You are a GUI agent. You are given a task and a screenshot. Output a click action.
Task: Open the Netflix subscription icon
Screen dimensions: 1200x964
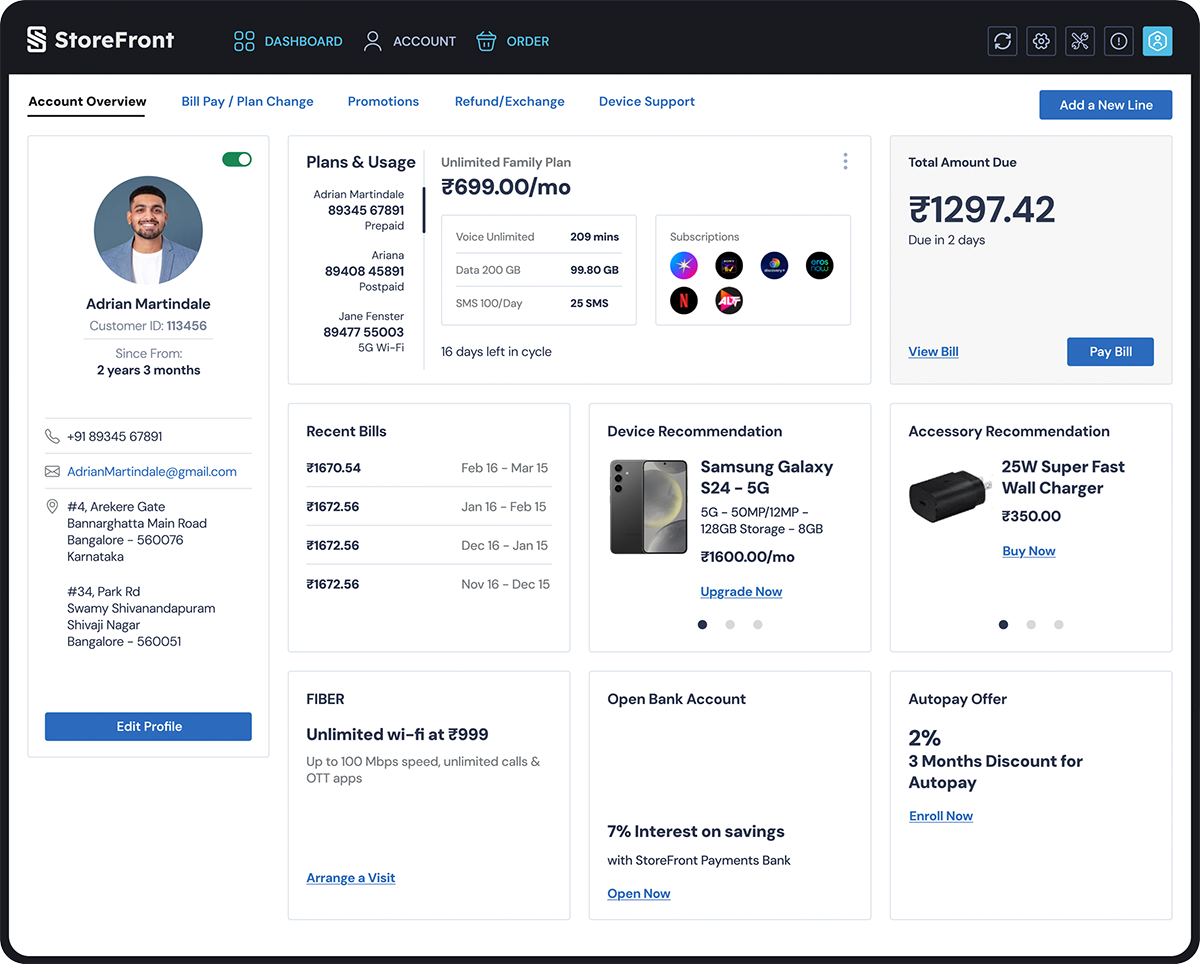[684, 300]
